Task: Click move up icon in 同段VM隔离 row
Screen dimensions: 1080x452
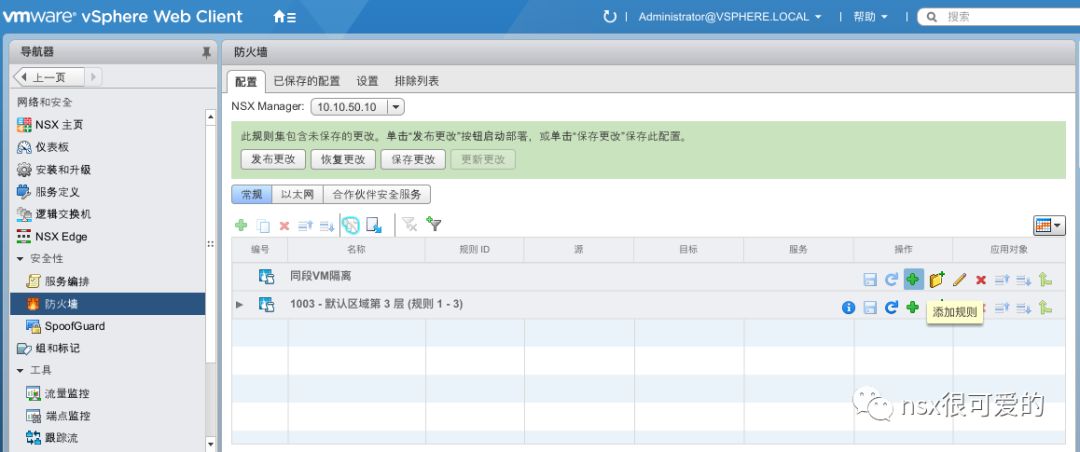Action: 1002,280
